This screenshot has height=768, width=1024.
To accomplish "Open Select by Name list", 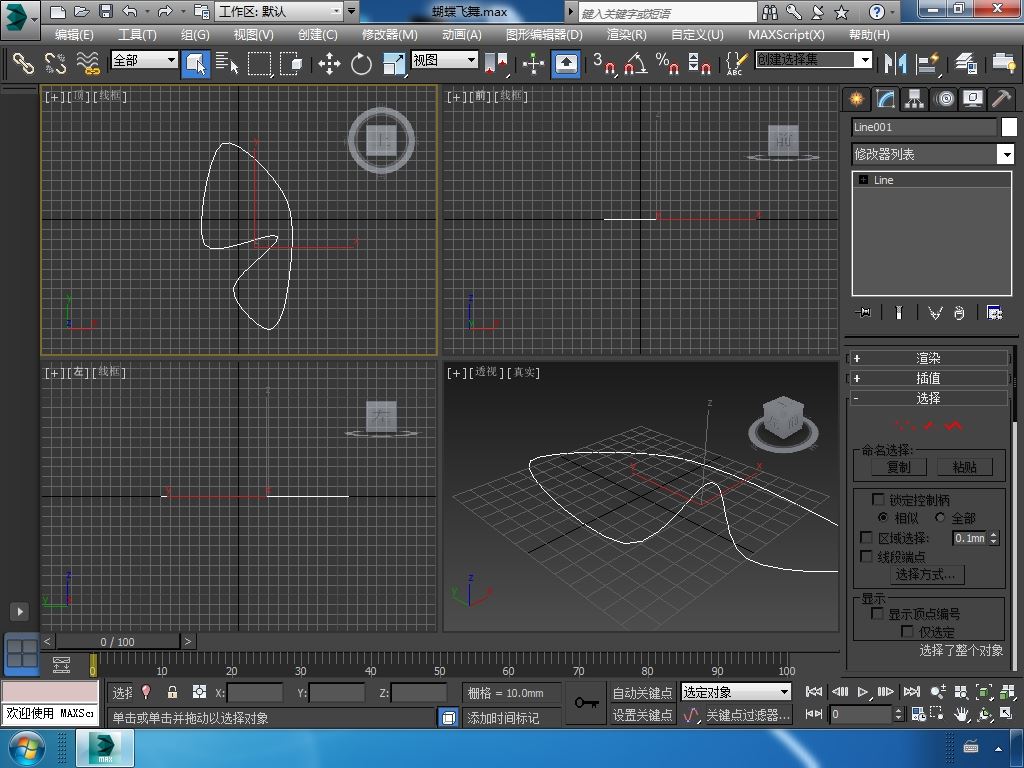I will [x=227, y=63].
